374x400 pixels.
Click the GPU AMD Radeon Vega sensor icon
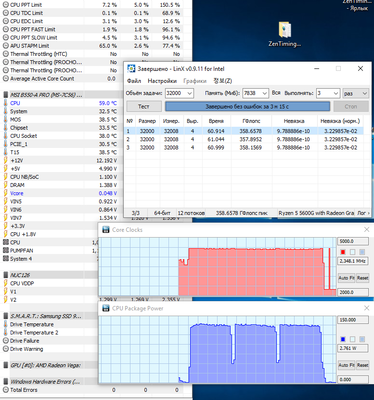tap(5, 365)
